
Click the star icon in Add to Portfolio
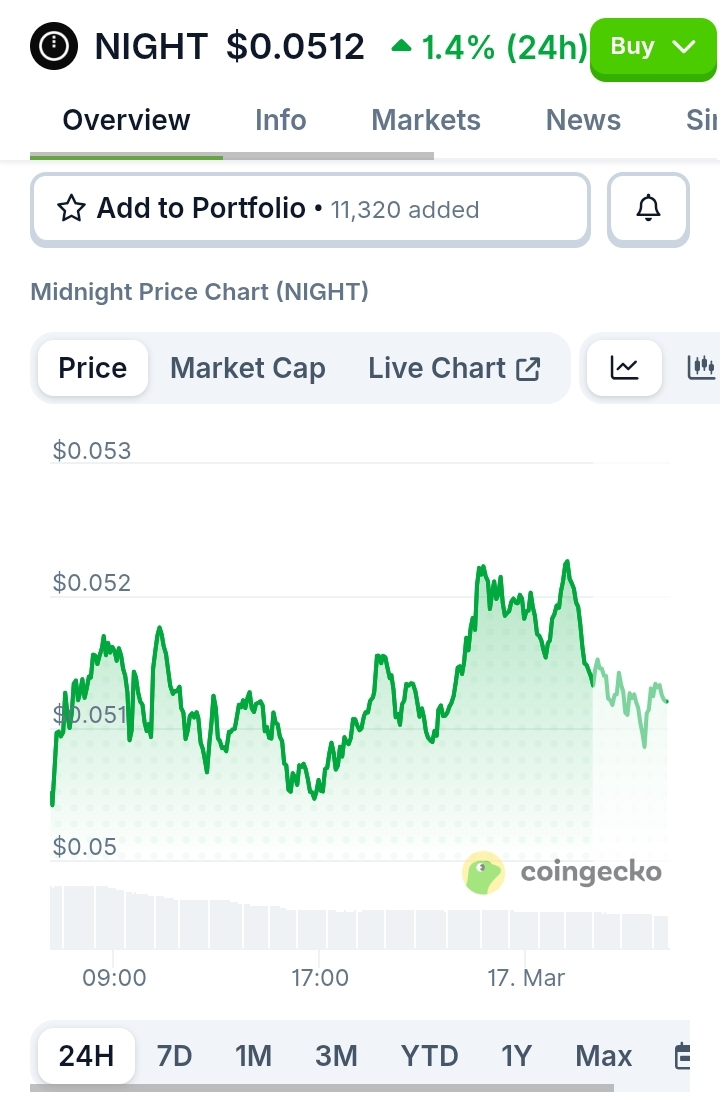tap(71, 208)
